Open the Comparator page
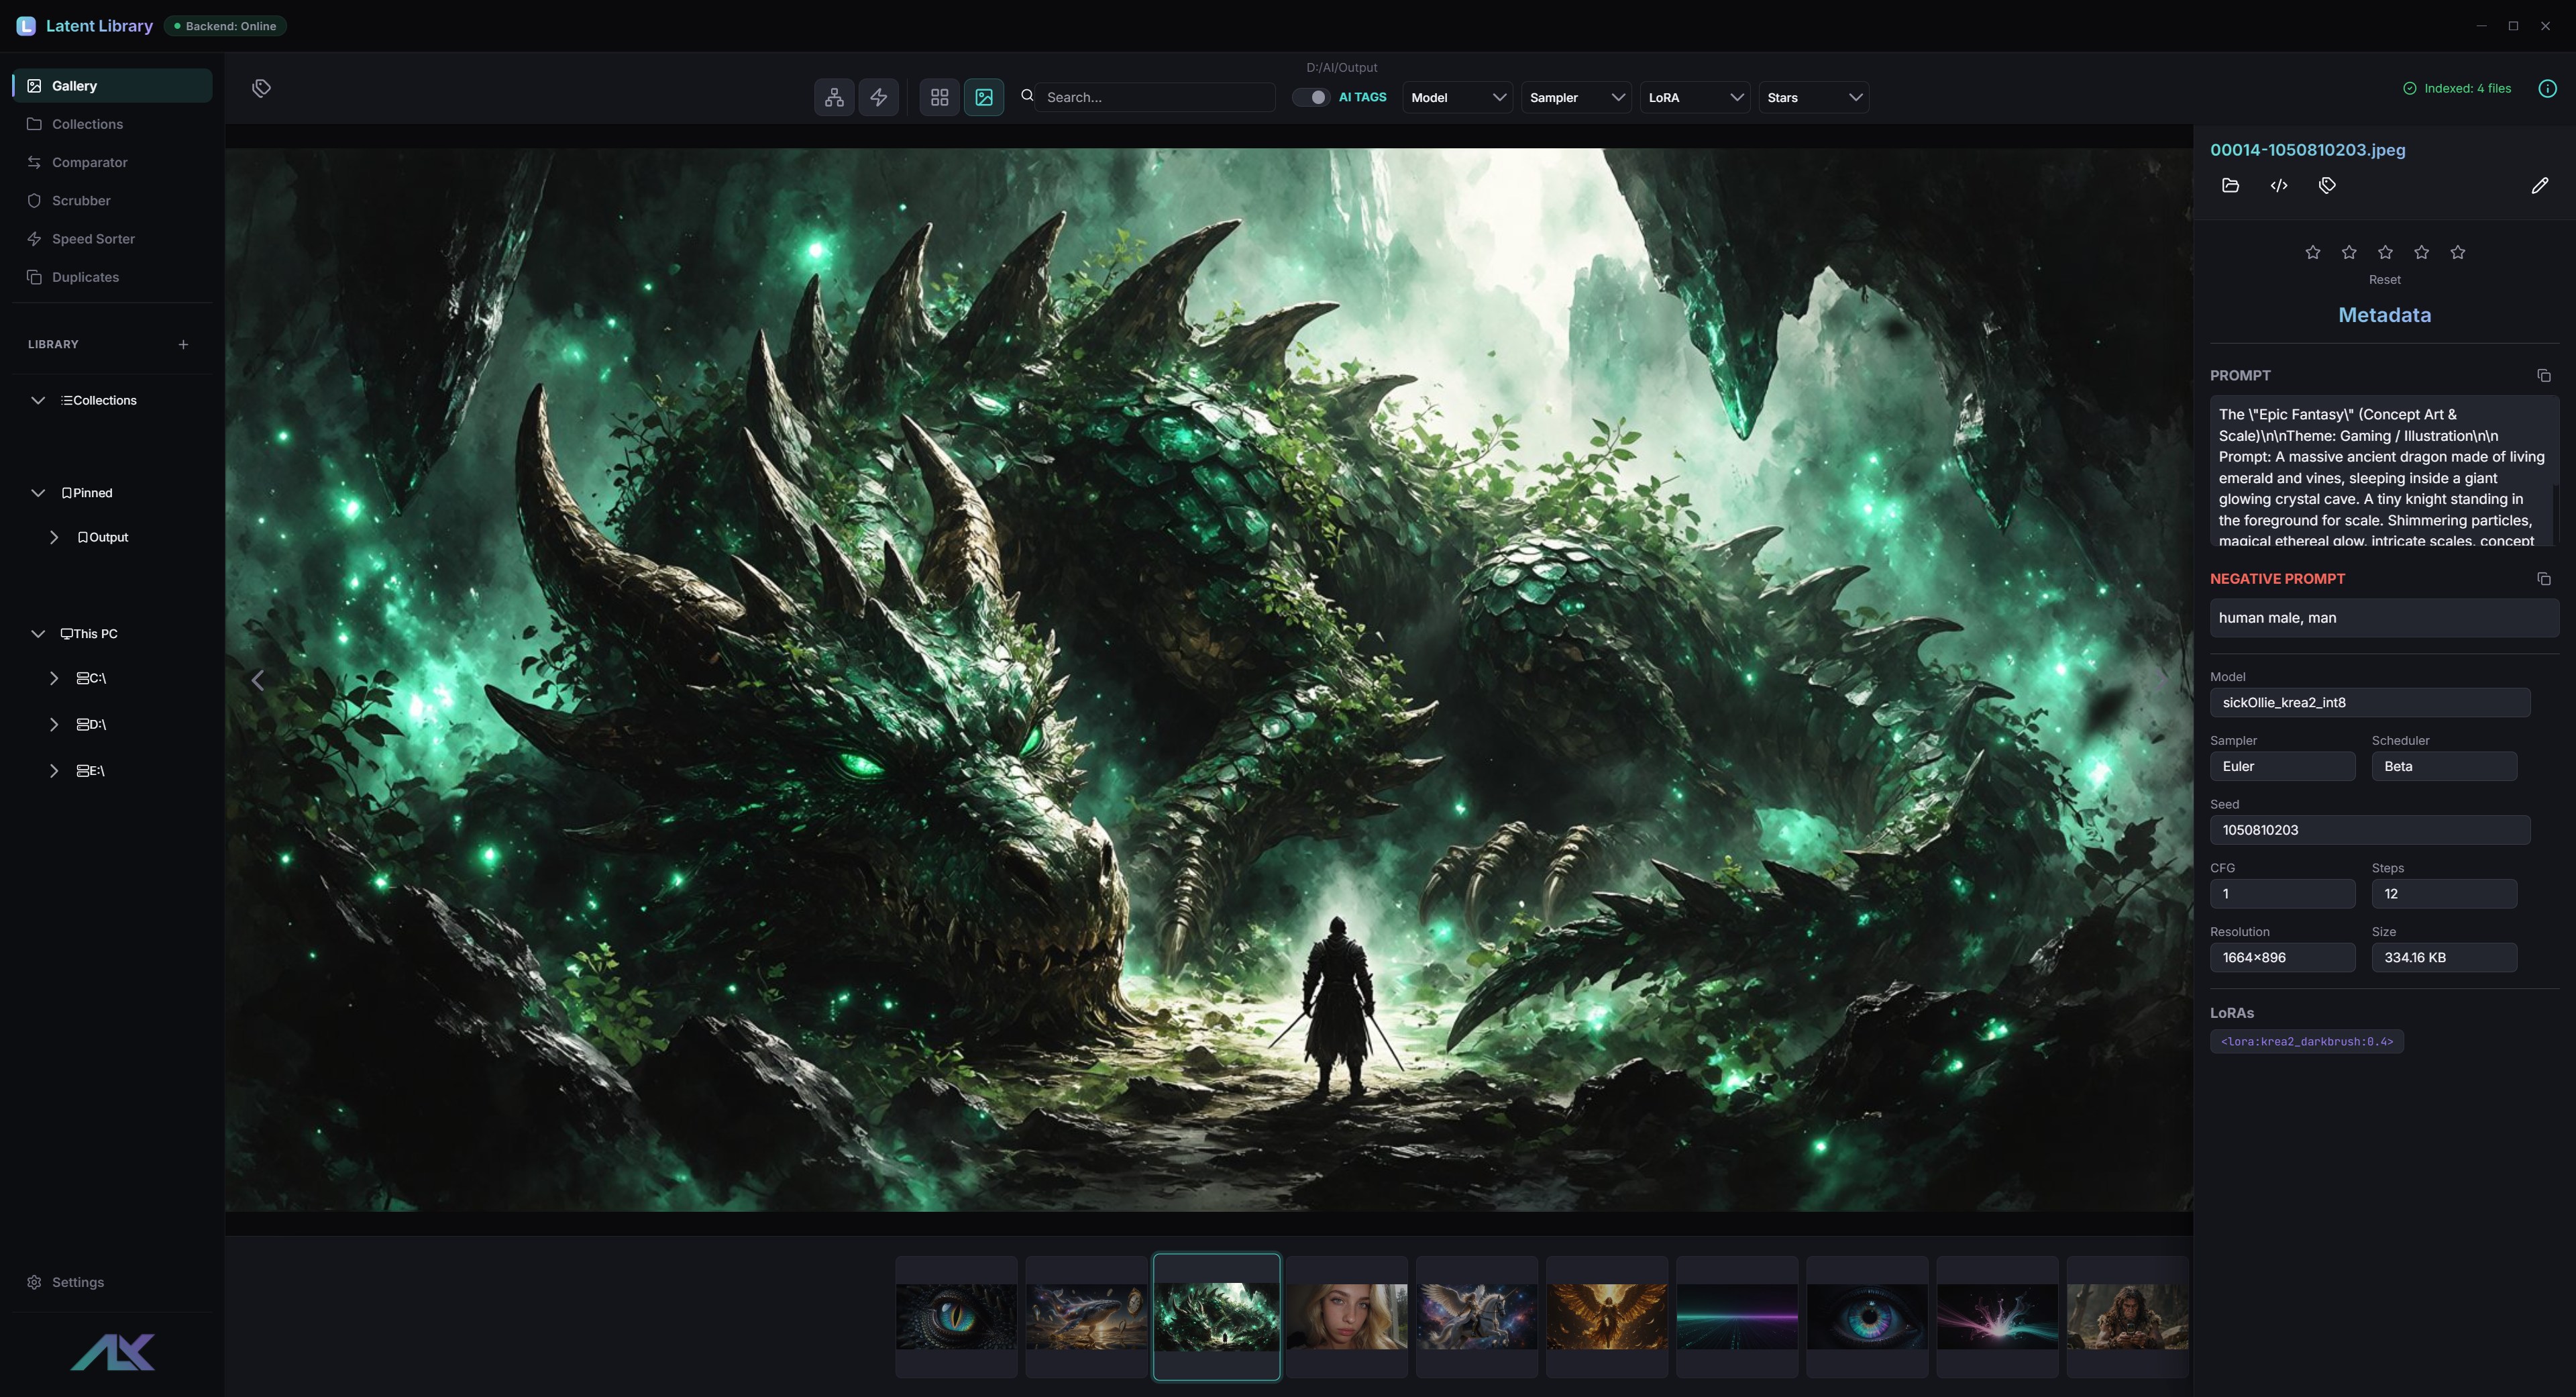 tap(113, 162)
